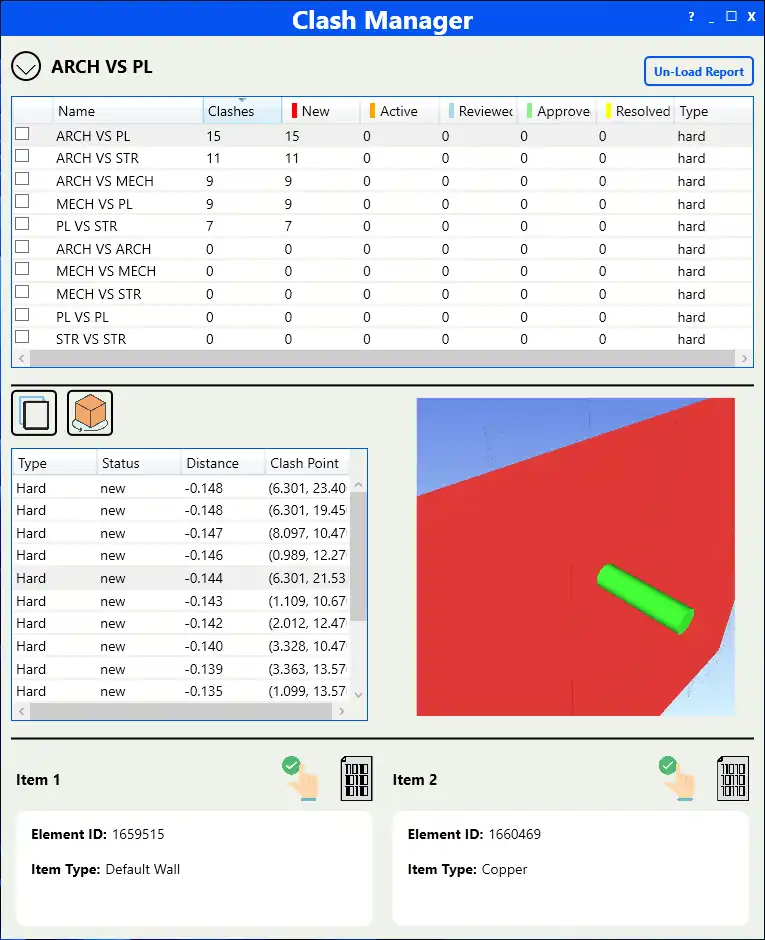
Task: Click Item 2 select element hand icon
Action: coord(676,778)
